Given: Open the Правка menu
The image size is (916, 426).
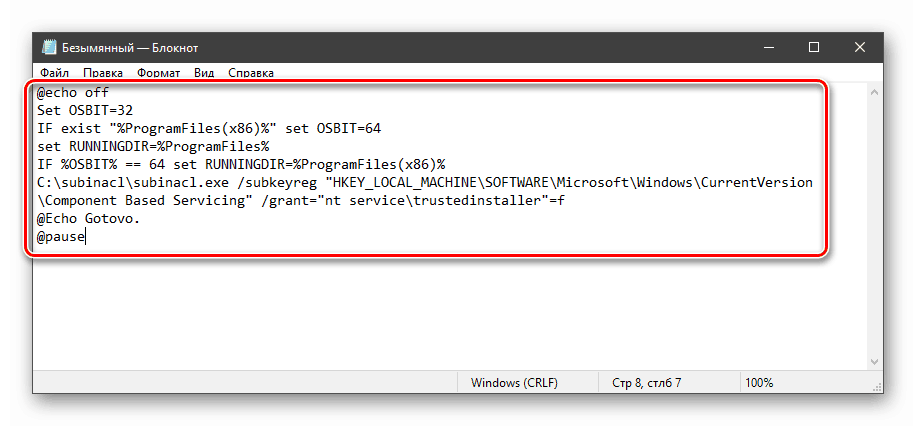Looking at the screenshot, I should tap(103, 73).
